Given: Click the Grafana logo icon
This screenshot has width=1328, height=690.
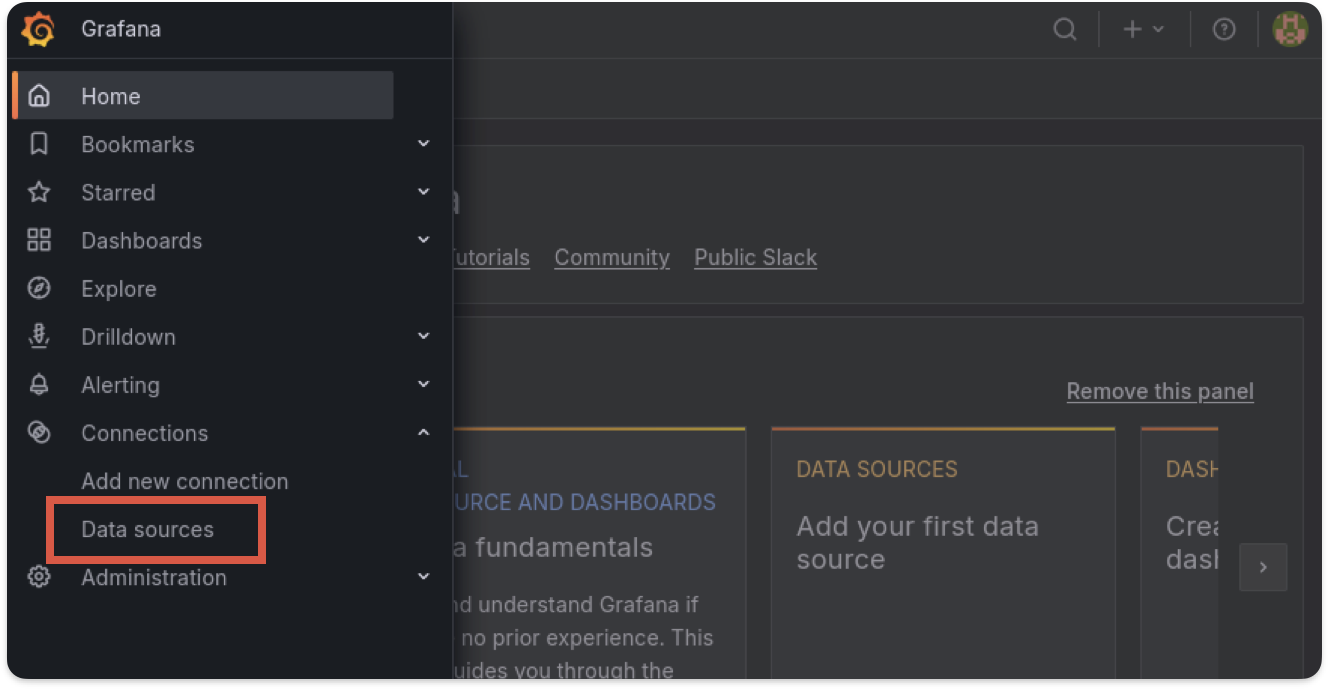Looking at the screenshot, I should pyautogui.click(x=38, y=29).
